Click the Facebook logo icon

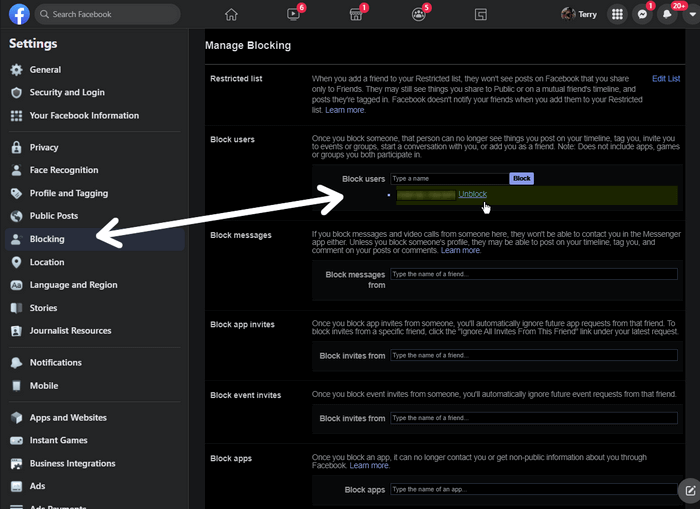tap(19, 14)
